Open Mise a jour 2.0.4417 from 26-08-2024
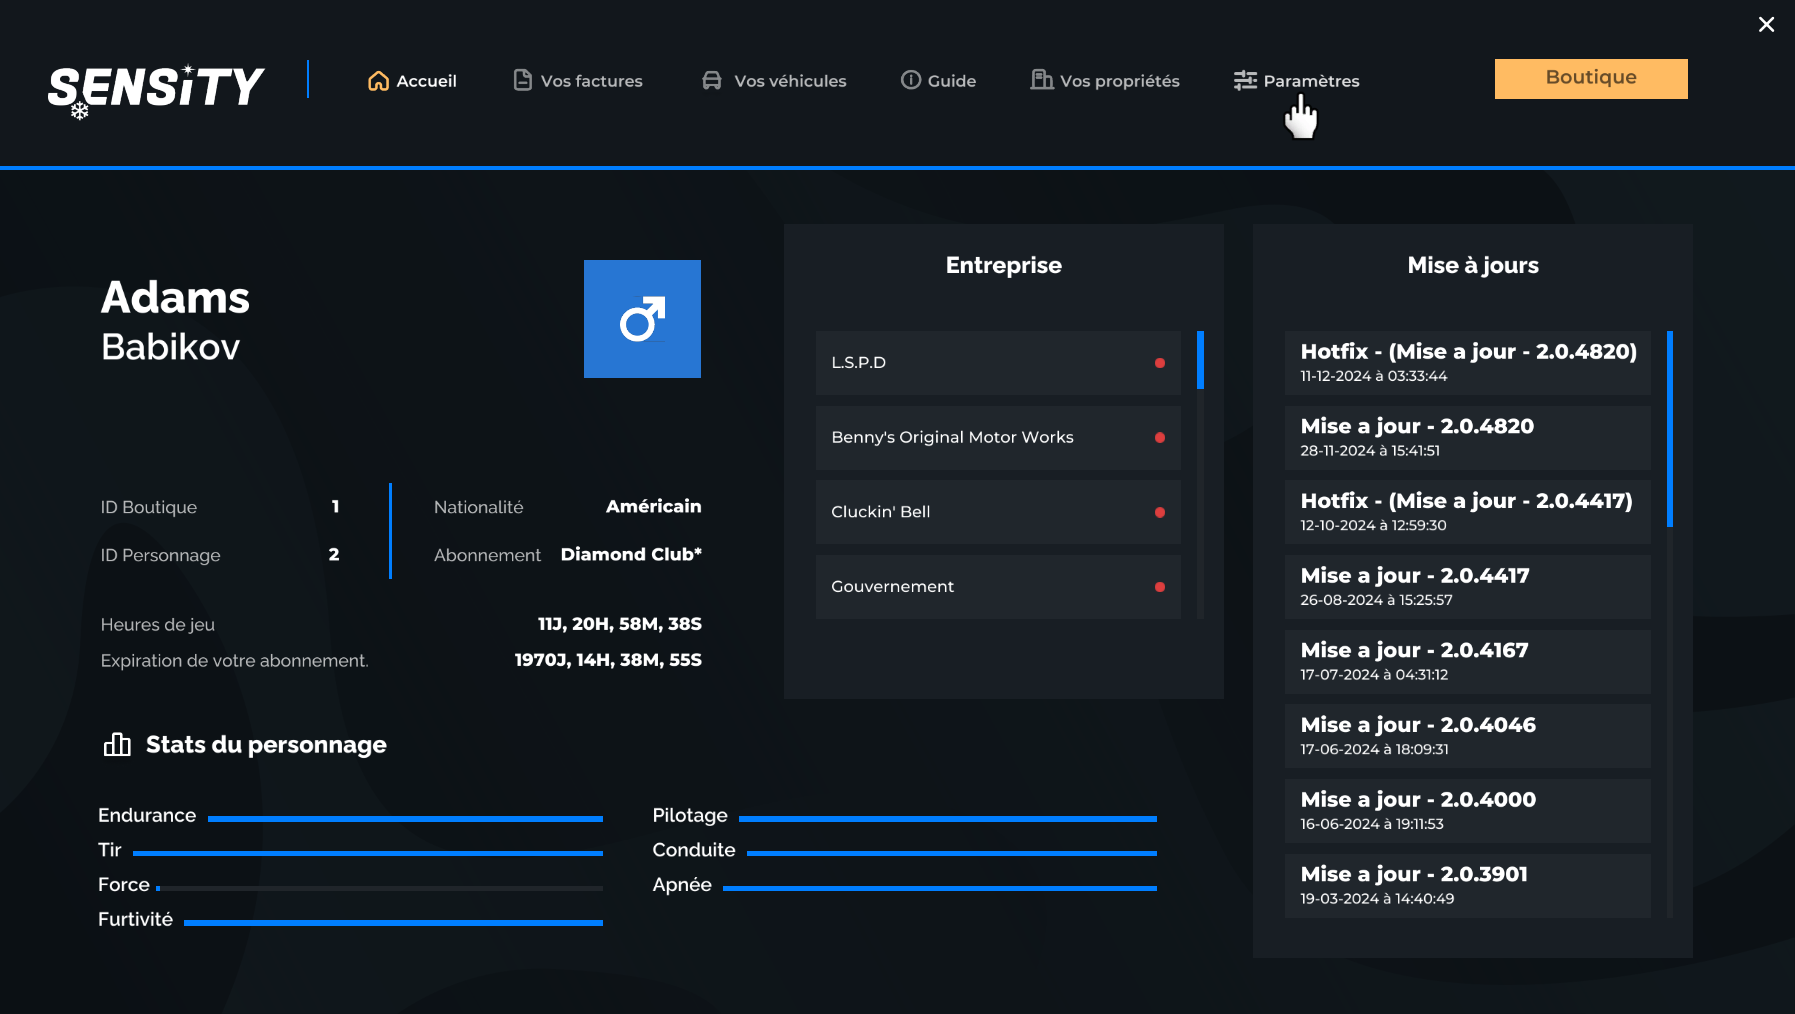Viewport: 1795px width, 1014px height. (1468, 587)
